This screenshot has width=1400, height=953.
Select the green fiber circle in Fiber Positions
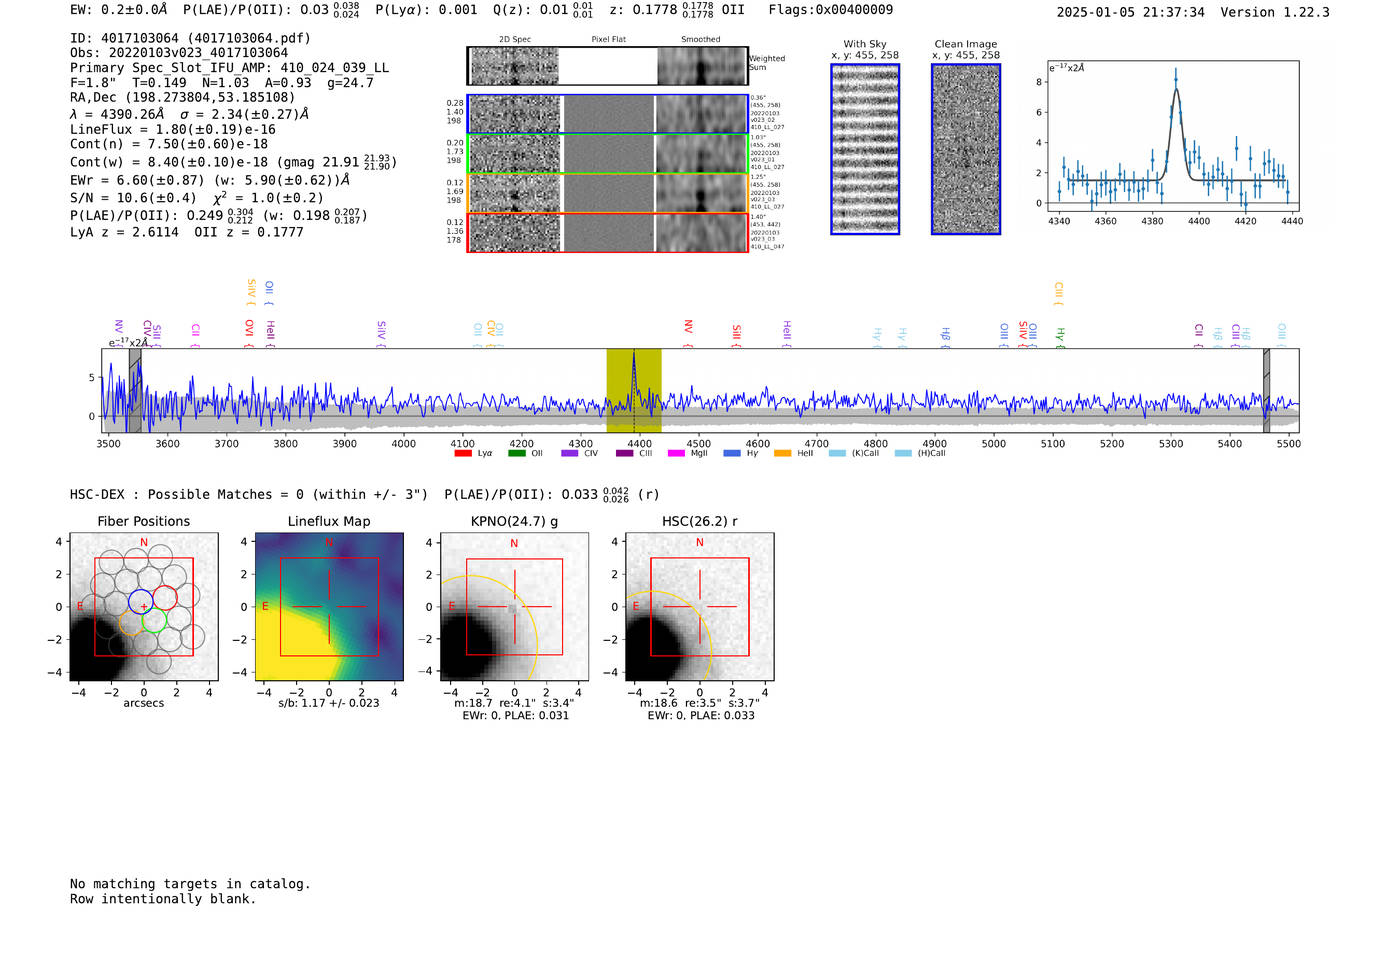click(153, 621)
